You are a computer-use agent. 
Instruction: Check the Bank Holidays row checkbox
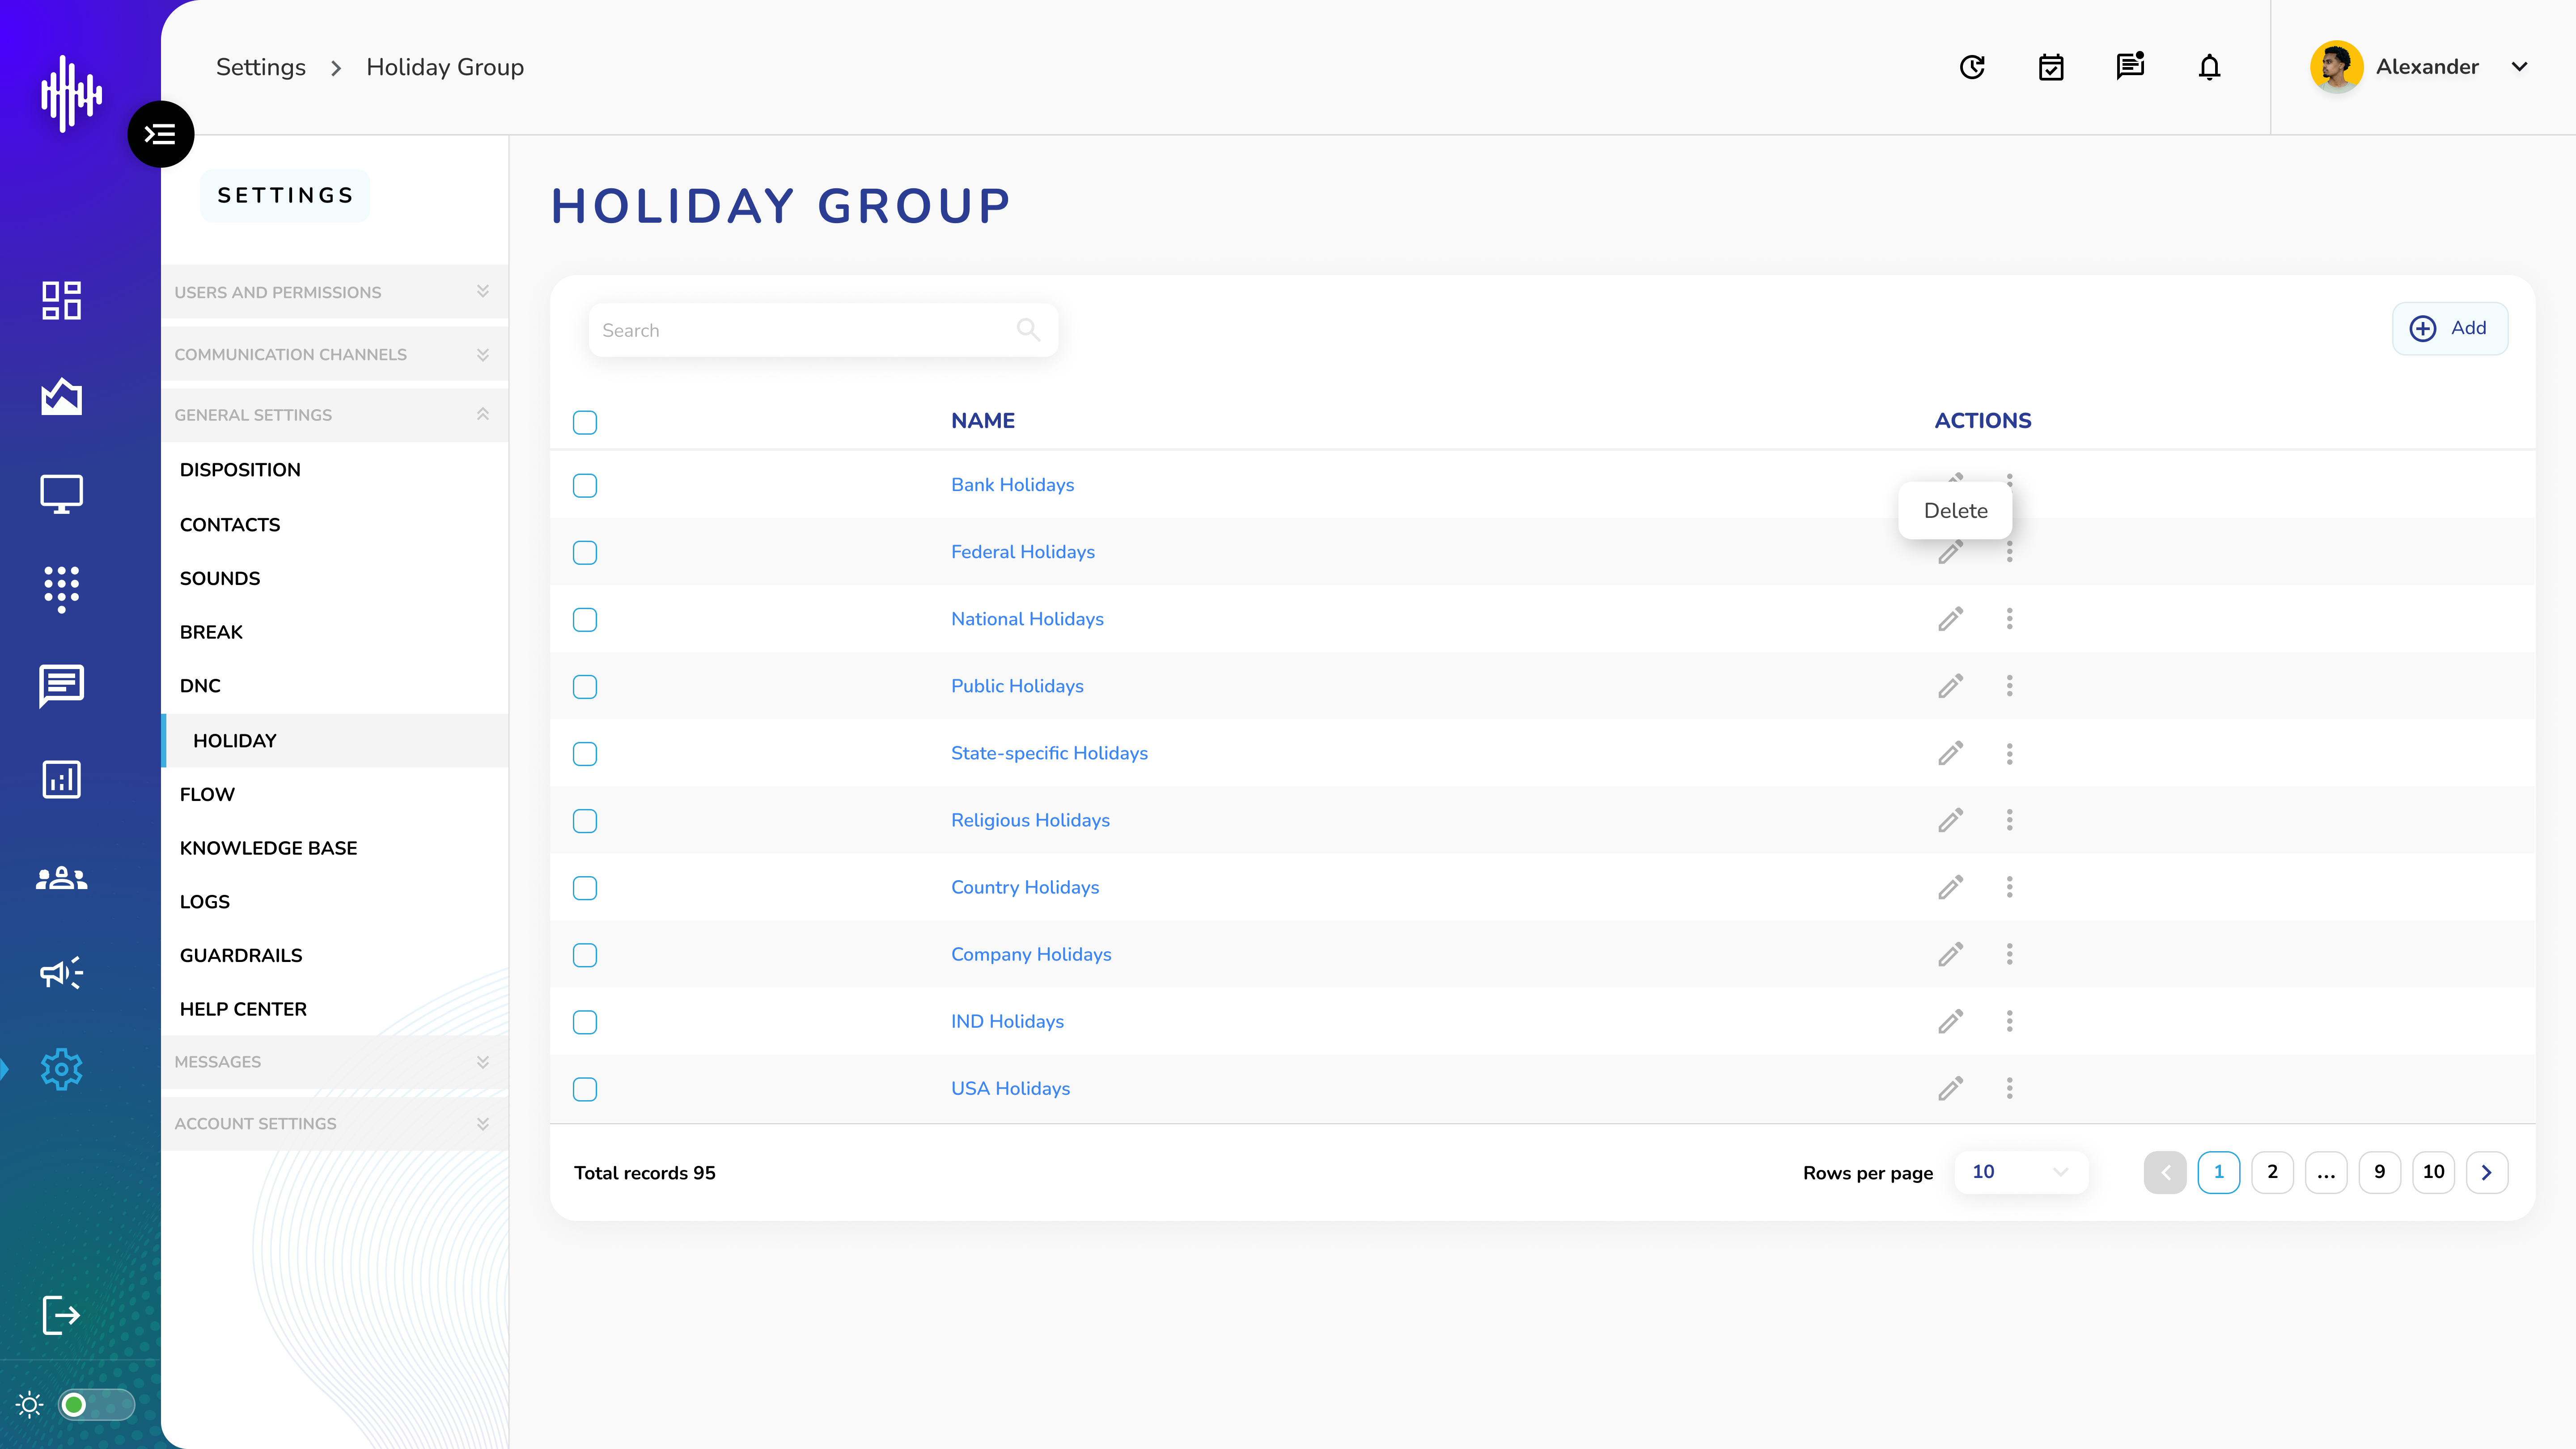pos(585,486)
